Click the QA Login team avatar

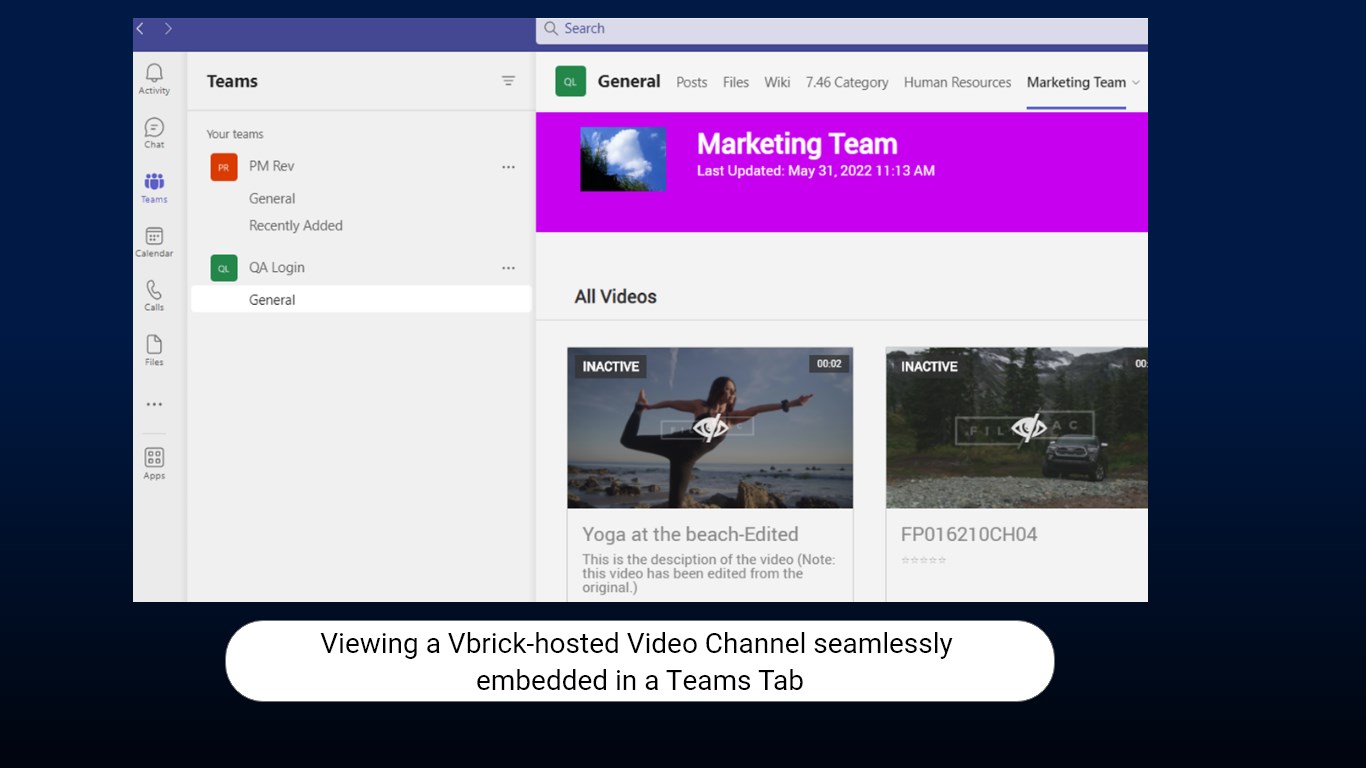224,268
